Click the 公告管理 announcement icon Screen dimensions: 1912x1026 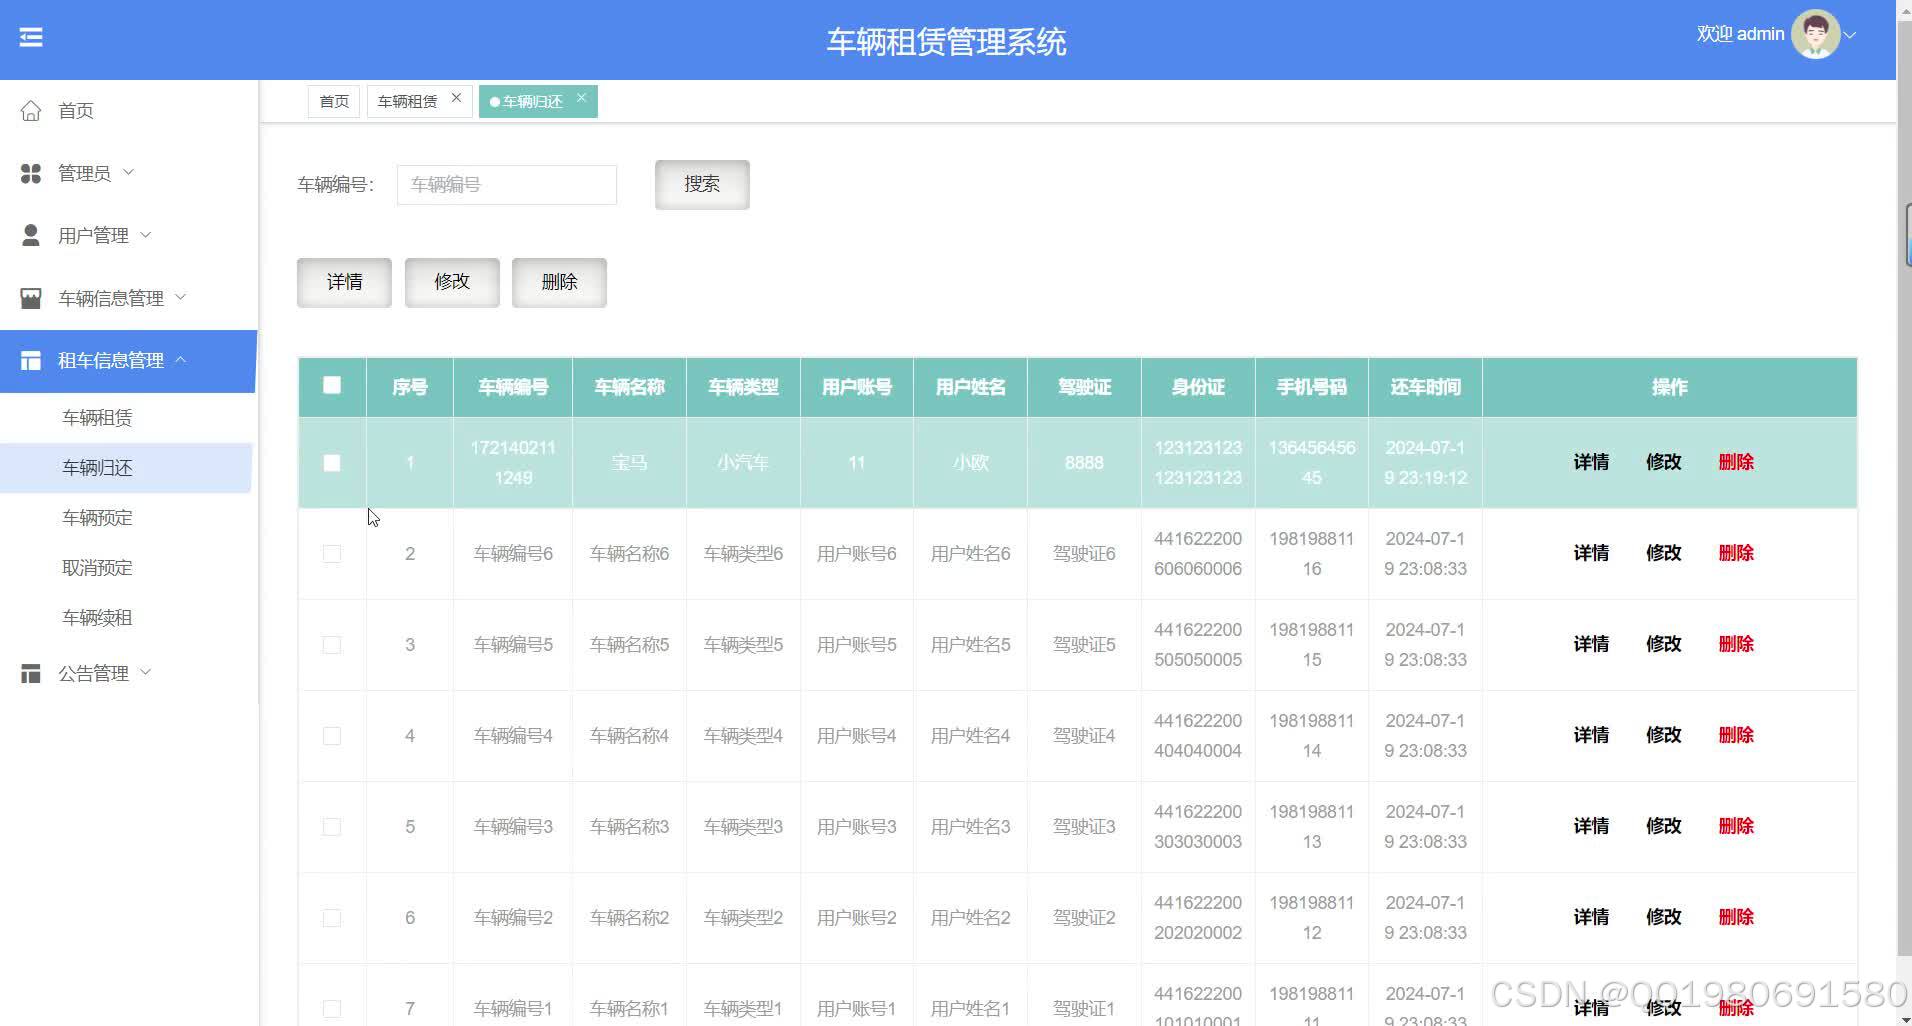[30, 672]
